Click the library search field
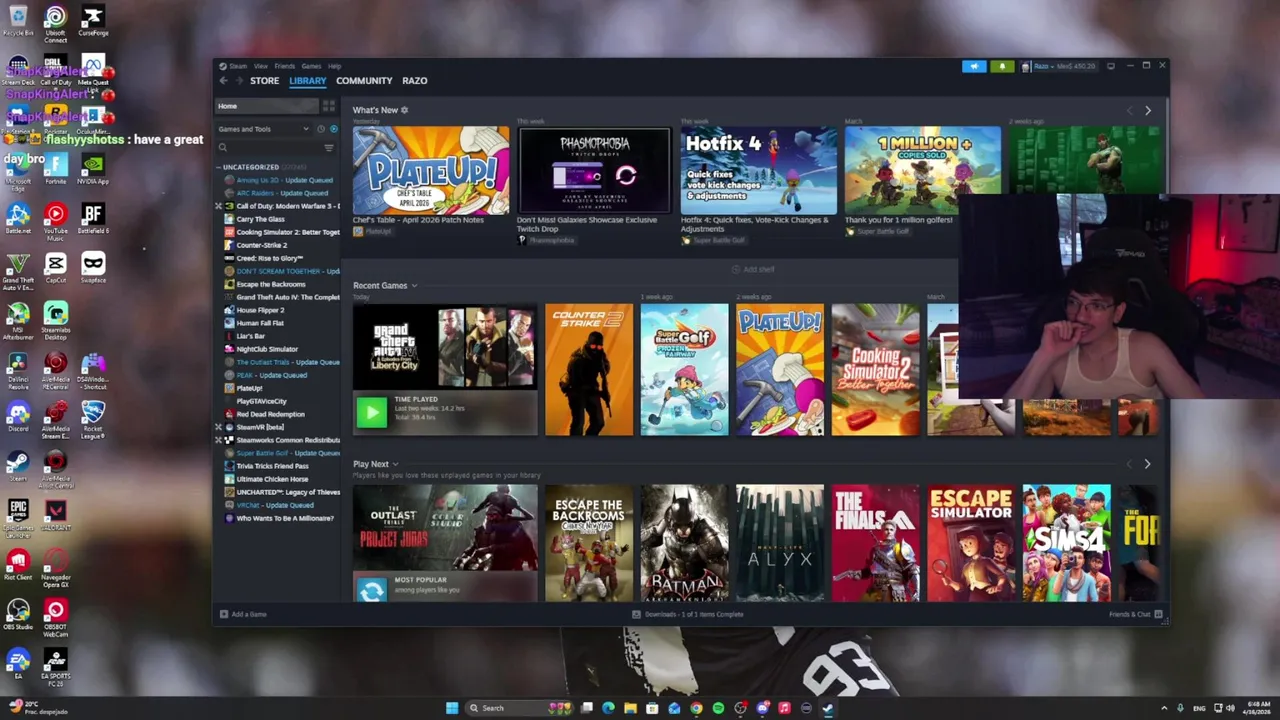Screen dimensions: 1280x720 268,148
